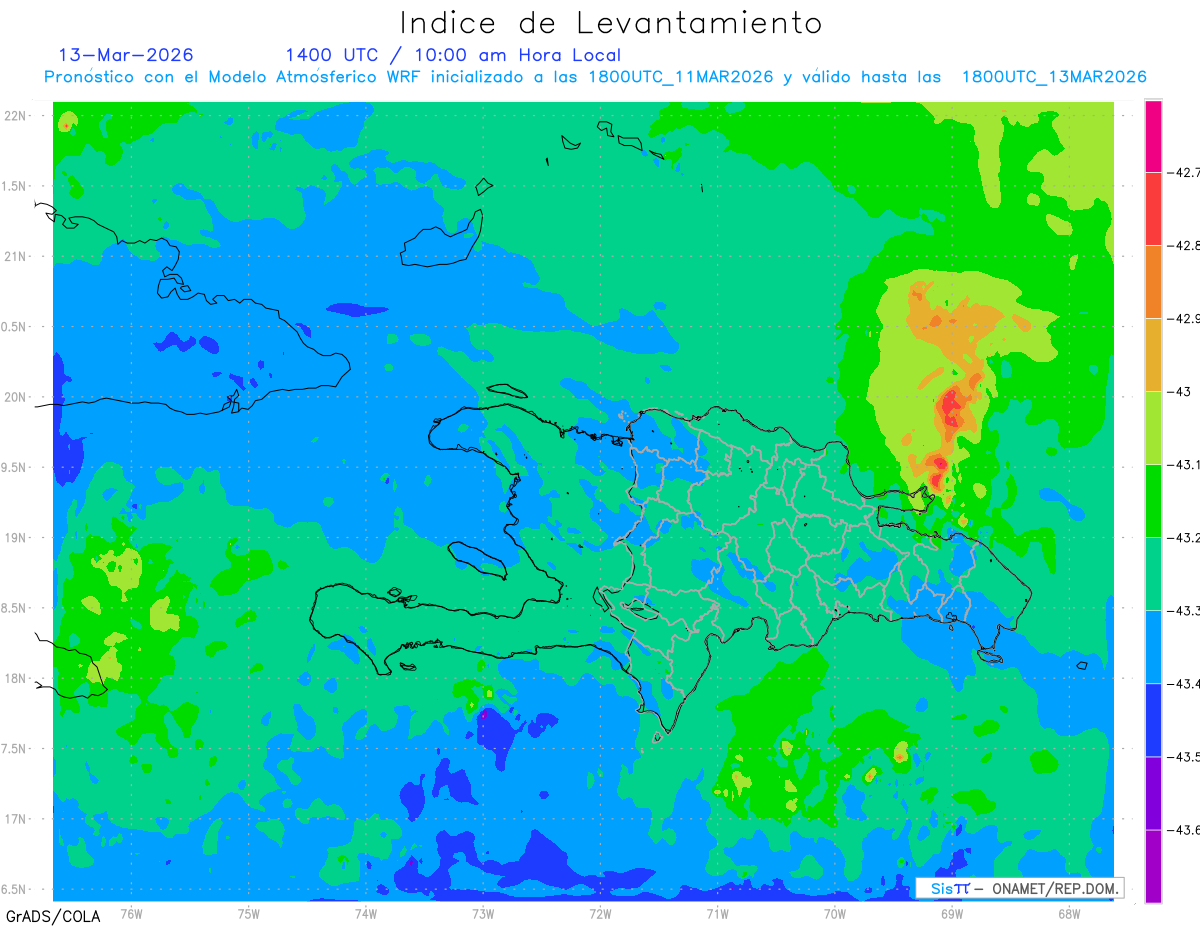Pick the teal-green swatch between -43.2 and -43.3
This screenshot has height=927, width=1200.
[1153, 574]
